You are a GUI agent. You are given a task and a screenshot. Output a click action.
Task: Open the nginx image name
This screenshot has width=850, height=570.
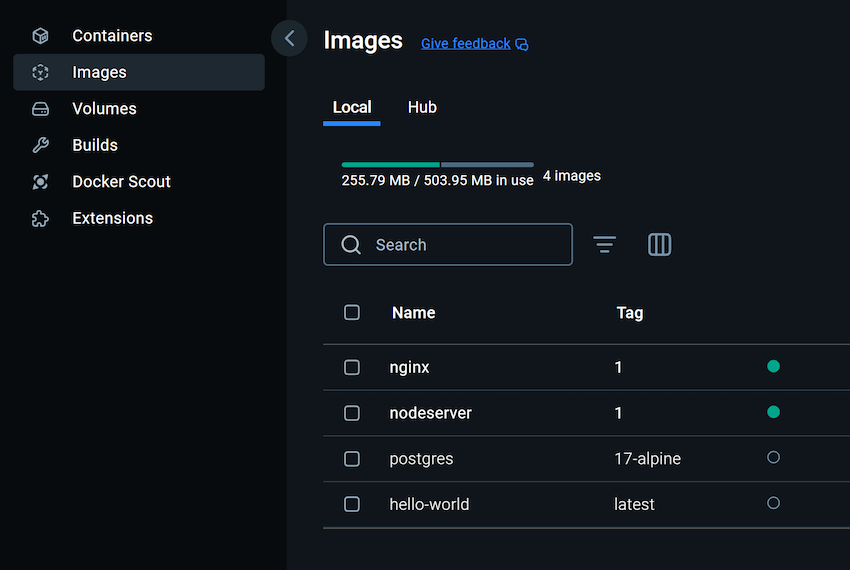[x=409, y=367]
